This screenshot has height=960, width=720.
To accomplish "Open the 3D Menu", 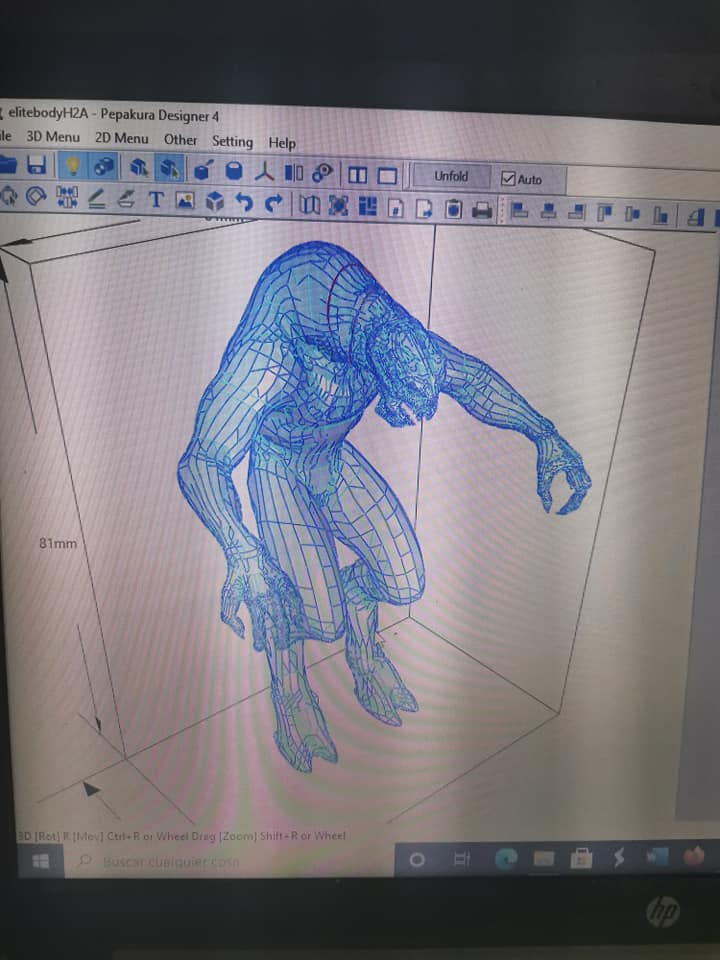I will (x=53, y=137).
